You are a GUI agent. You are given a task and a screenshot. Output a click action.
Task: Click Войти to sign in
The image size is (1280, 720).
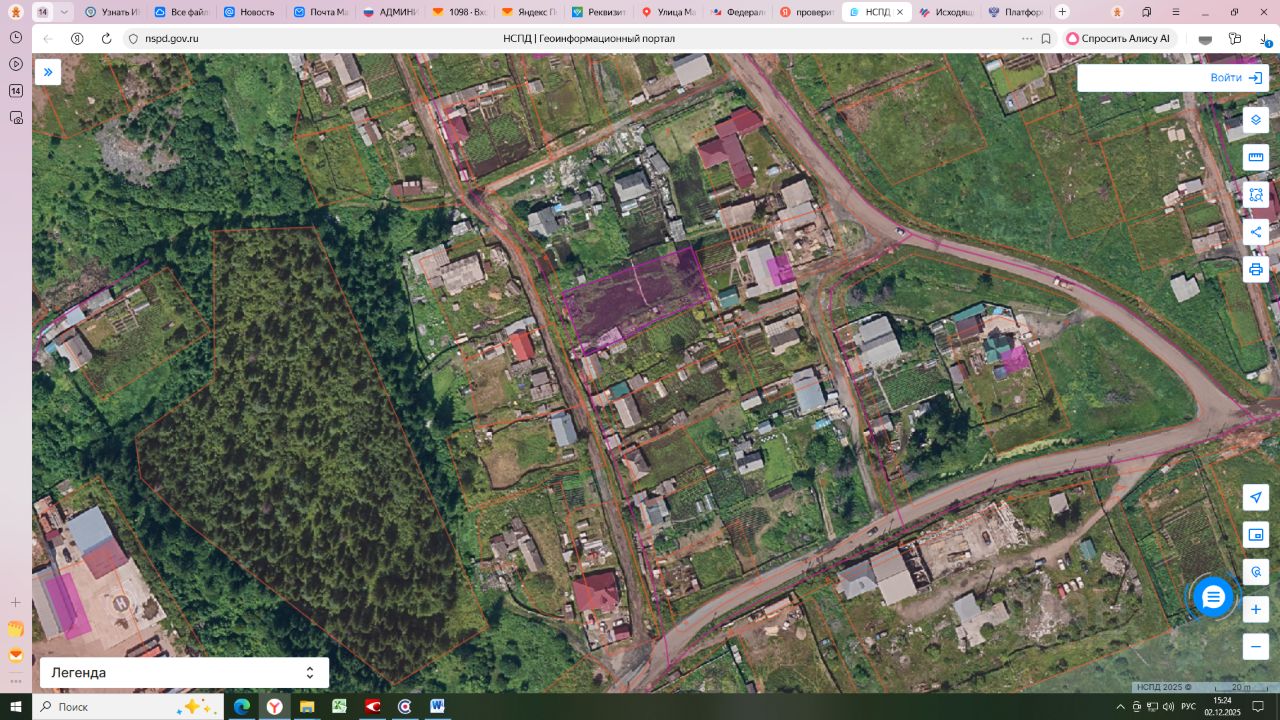pos(1235,78)
